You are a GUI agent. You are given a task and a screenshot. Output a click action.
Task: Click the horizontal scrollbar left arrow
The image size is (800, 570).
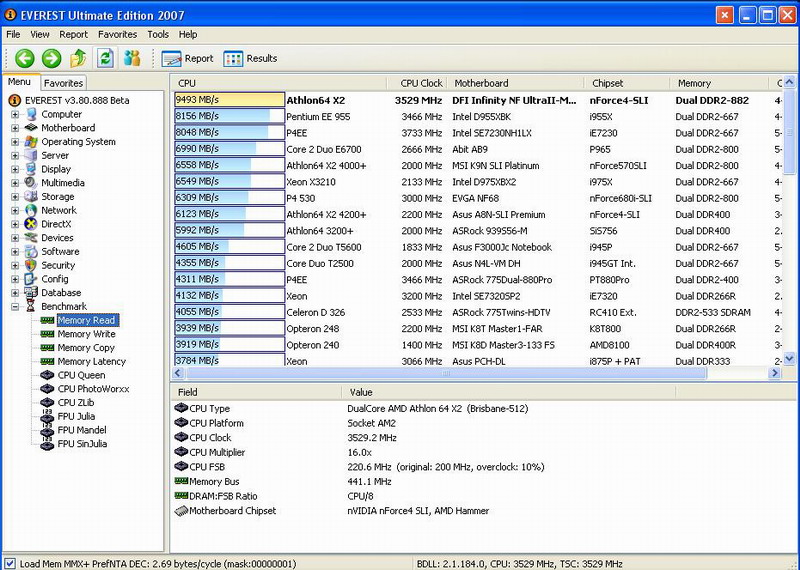pos(178,373)
